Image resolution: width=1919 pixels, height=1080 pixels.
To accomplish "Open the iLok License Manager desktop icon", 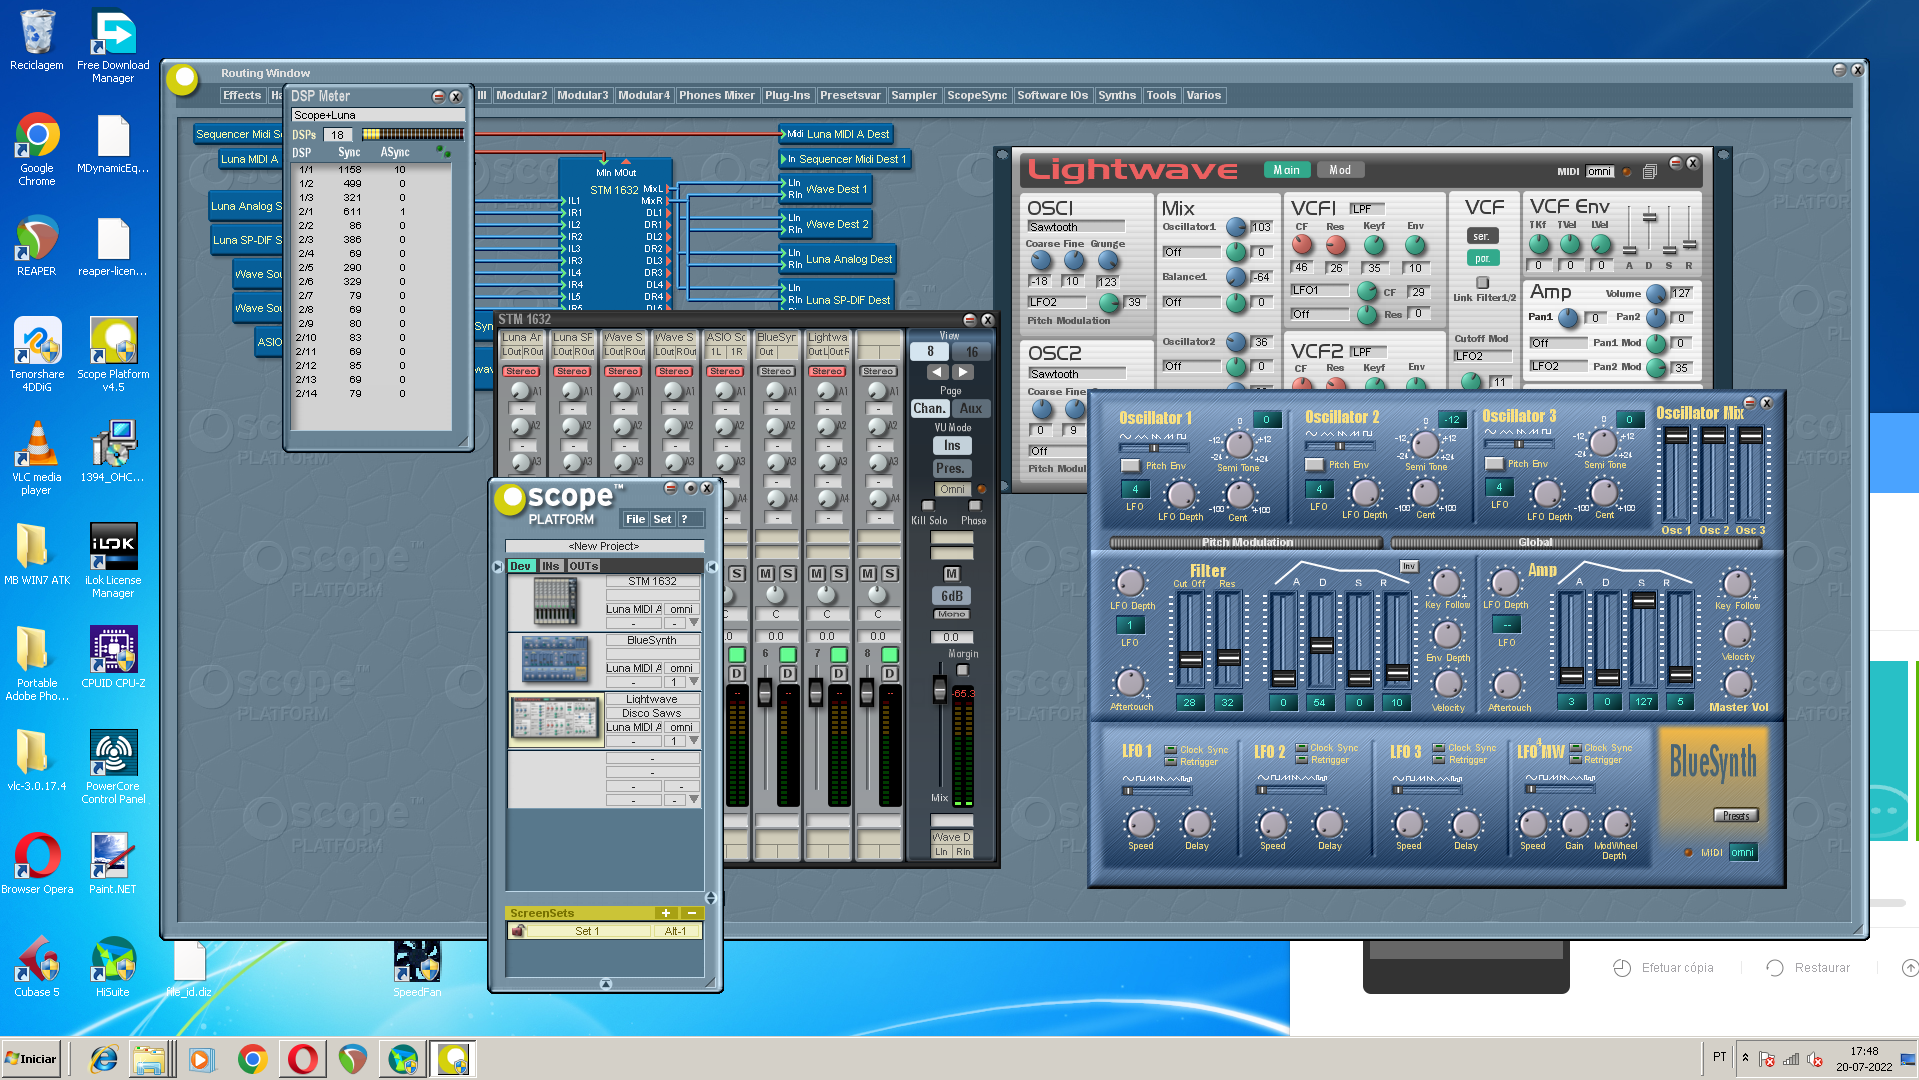I will click(x=113, y=560).
